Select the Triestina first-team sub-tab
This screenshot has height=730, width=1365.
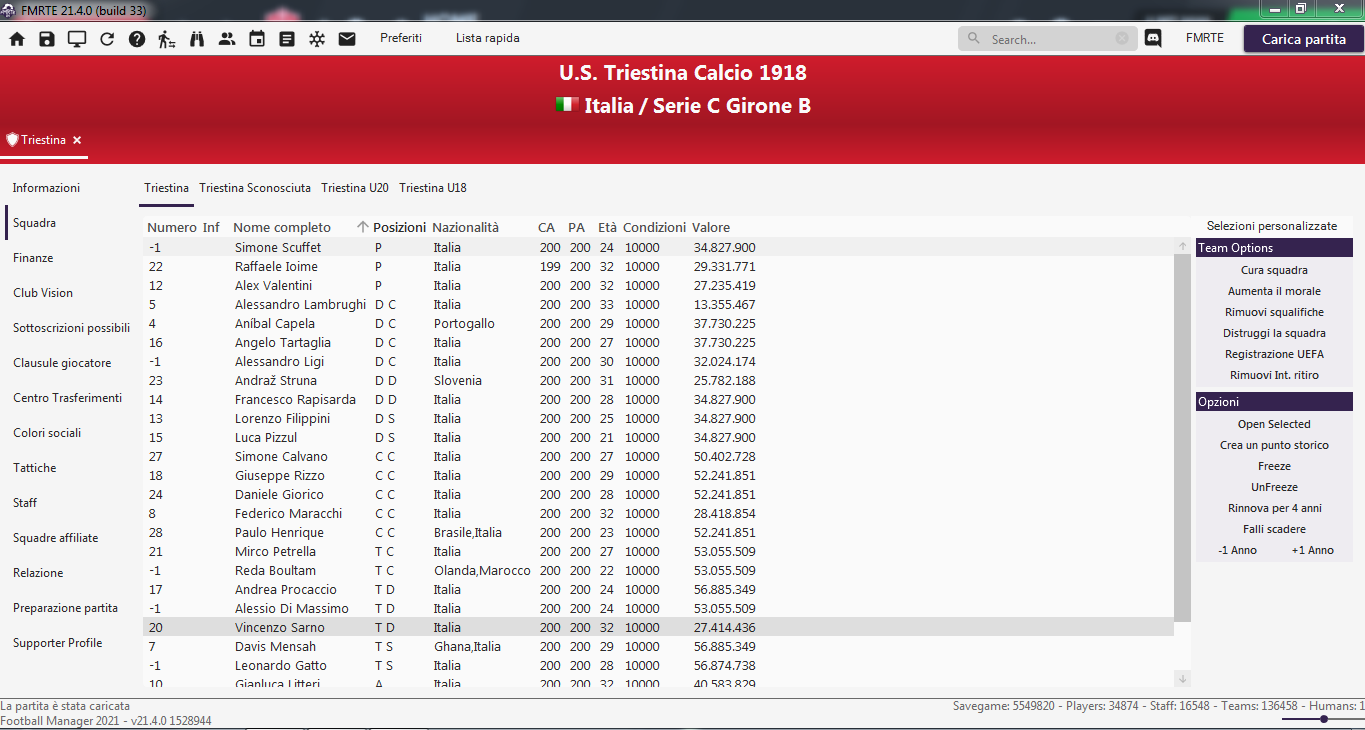tap(166, 187)
